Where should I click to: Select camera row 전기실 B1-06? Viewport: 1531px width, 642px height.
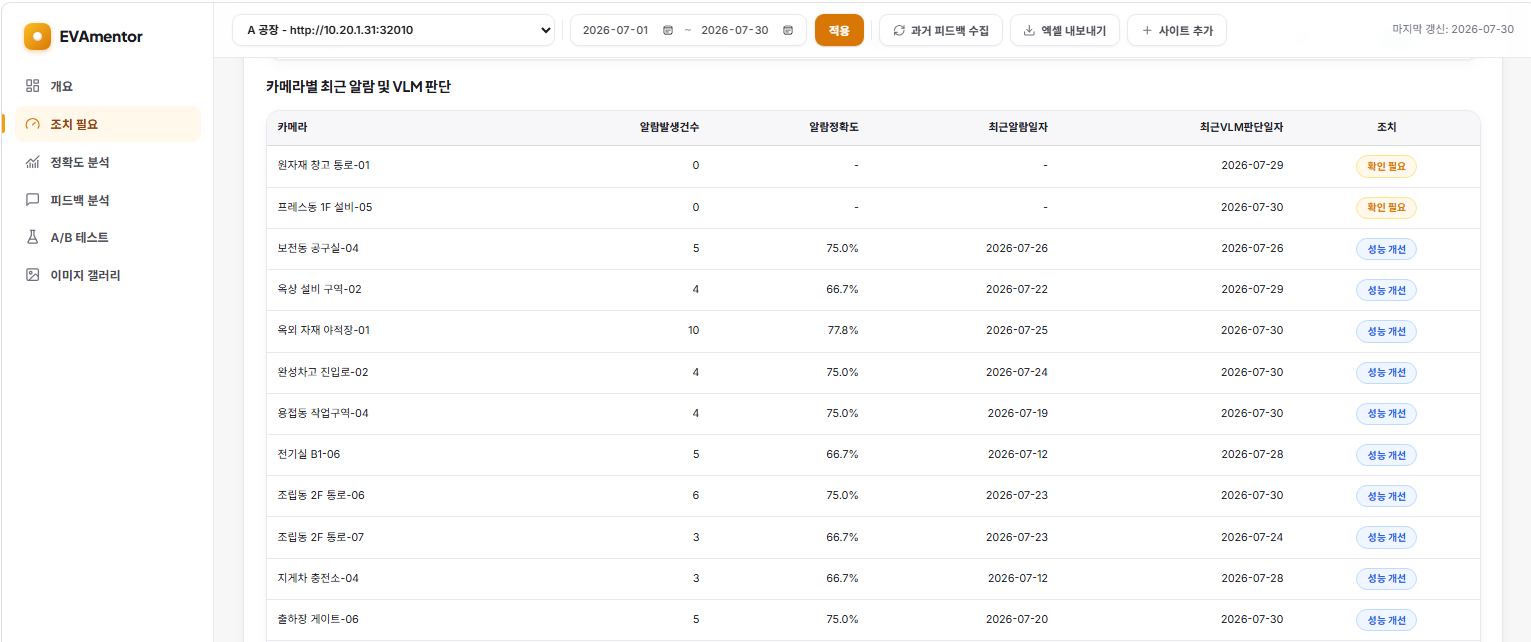coord(873,455)
